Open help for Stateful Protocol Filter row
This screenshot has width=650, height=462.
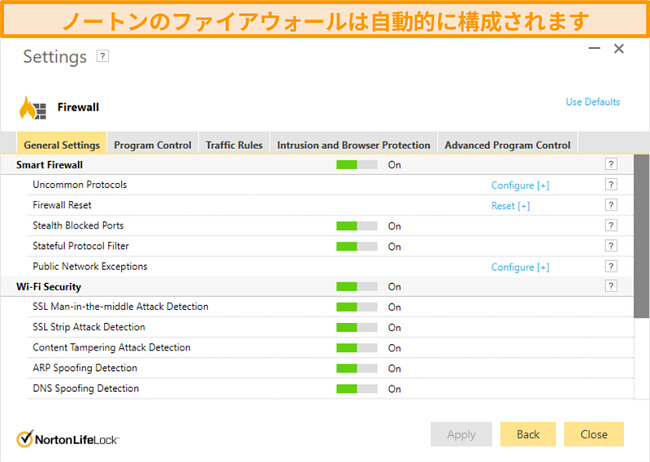click(611, 246)
